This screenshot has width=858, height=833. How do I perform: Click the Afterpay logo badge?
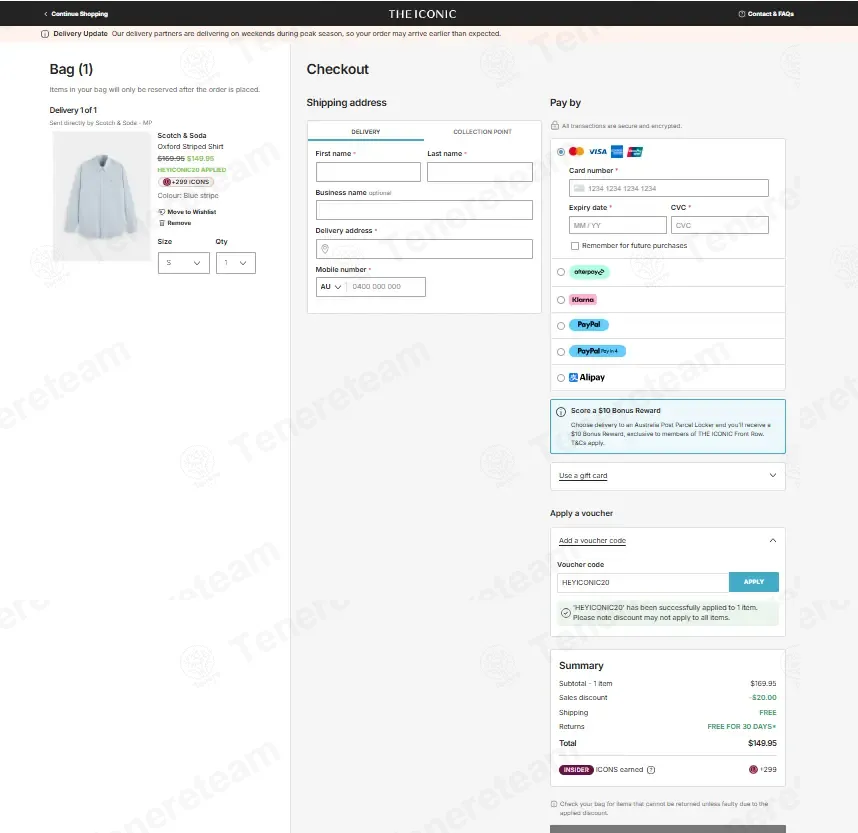589,272
